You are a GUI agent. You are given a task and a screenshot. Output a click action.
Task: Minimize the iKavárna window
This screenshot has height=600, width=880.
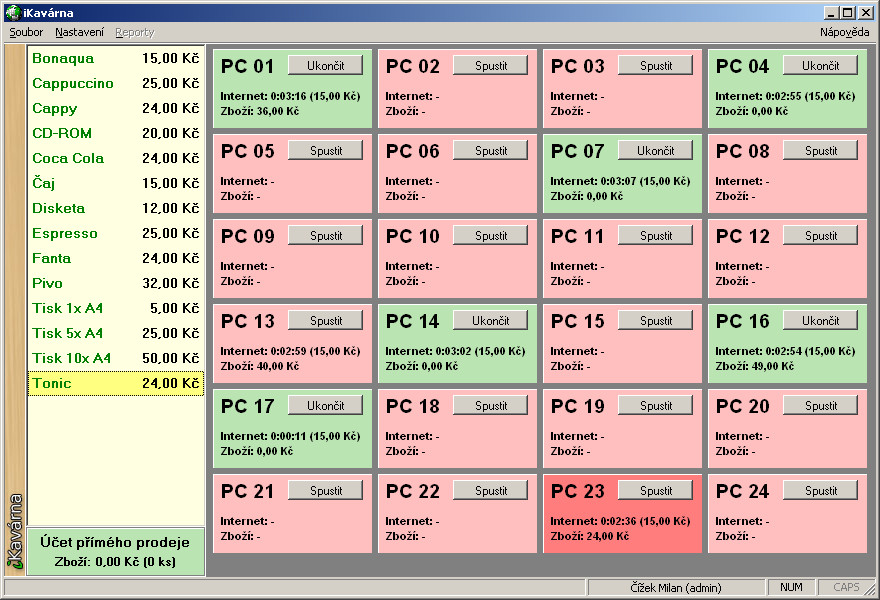pyautogui.click(x=831, y=13)
